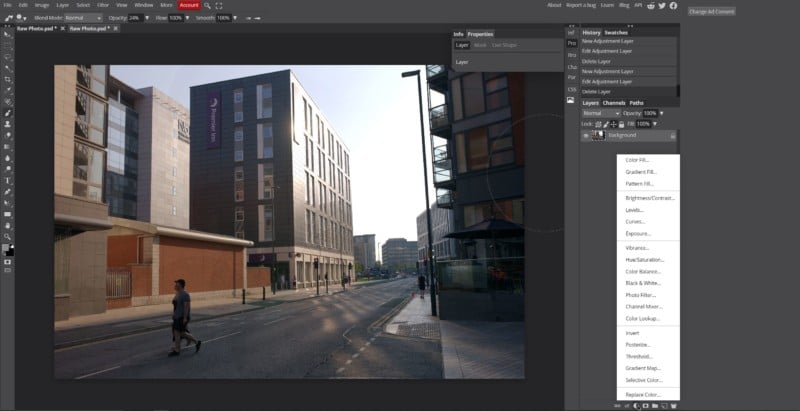Switch to the Channels tab
The image size is (800, 411).
click(614, 102)
